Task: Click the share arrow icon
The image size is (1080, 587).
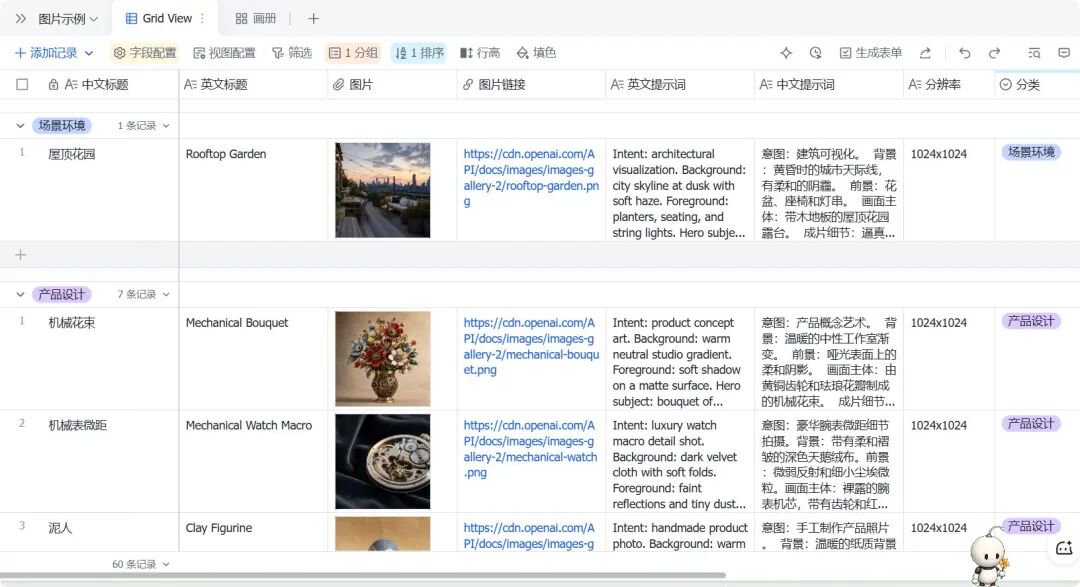Action: (925, 53)
